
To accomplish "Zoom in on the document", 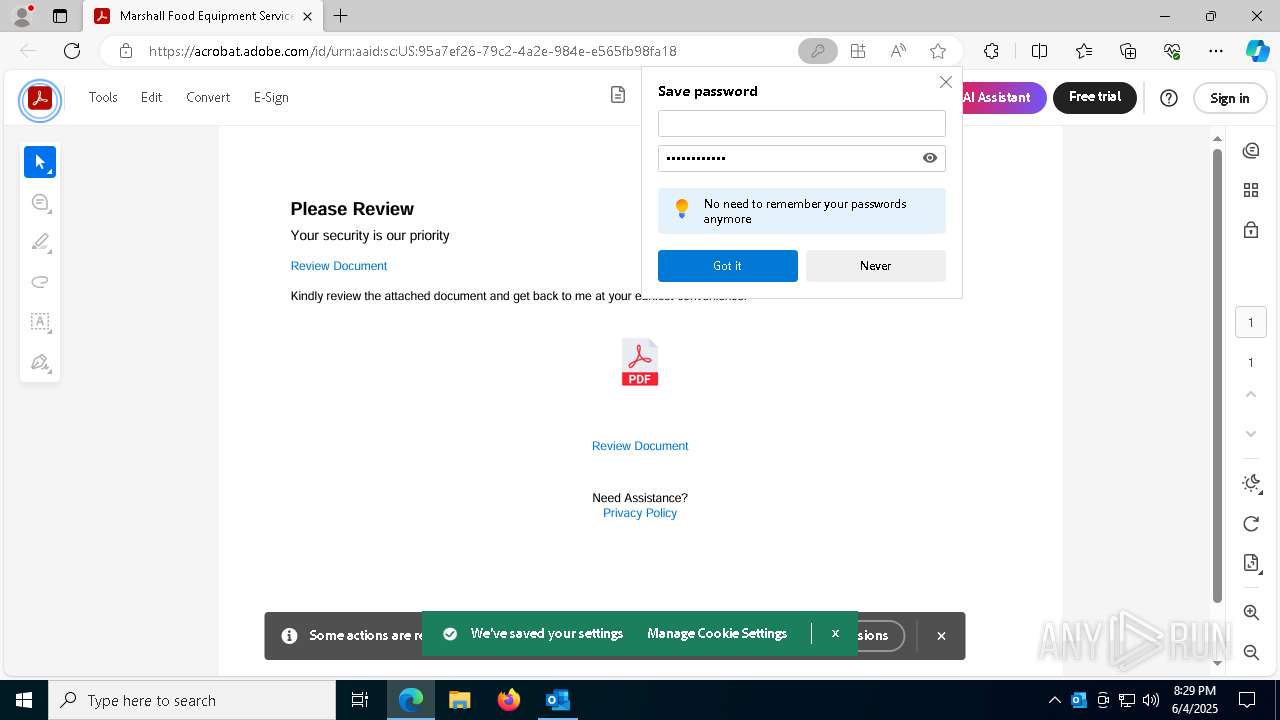I will click(x=1251, y=612).
